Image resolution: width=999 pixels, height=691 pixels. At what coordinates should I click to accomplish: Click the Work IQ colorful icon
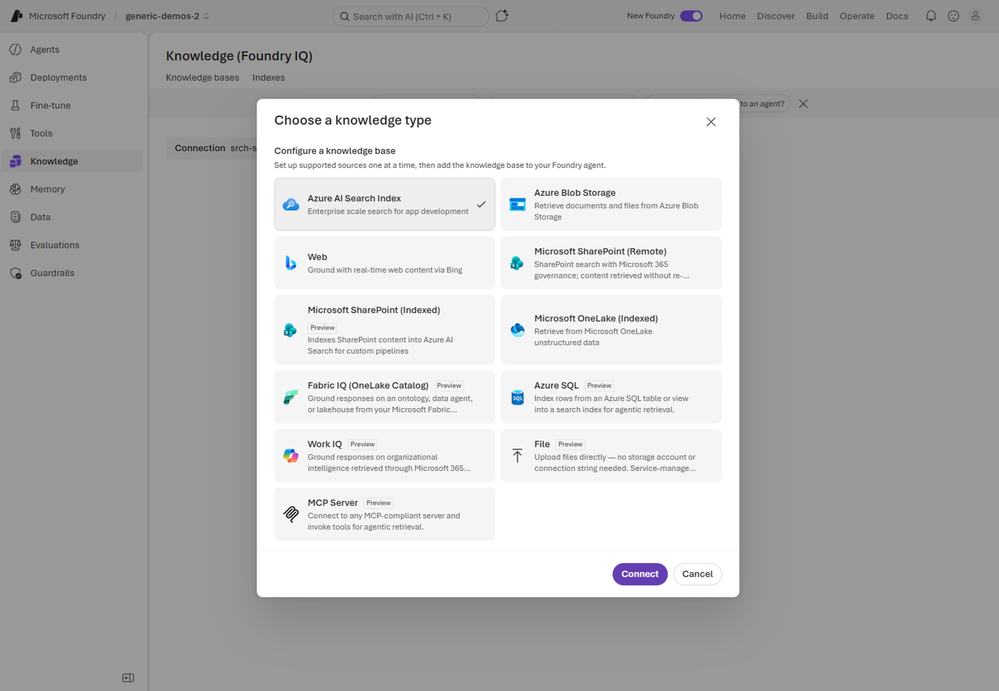[x=291, y=455]
